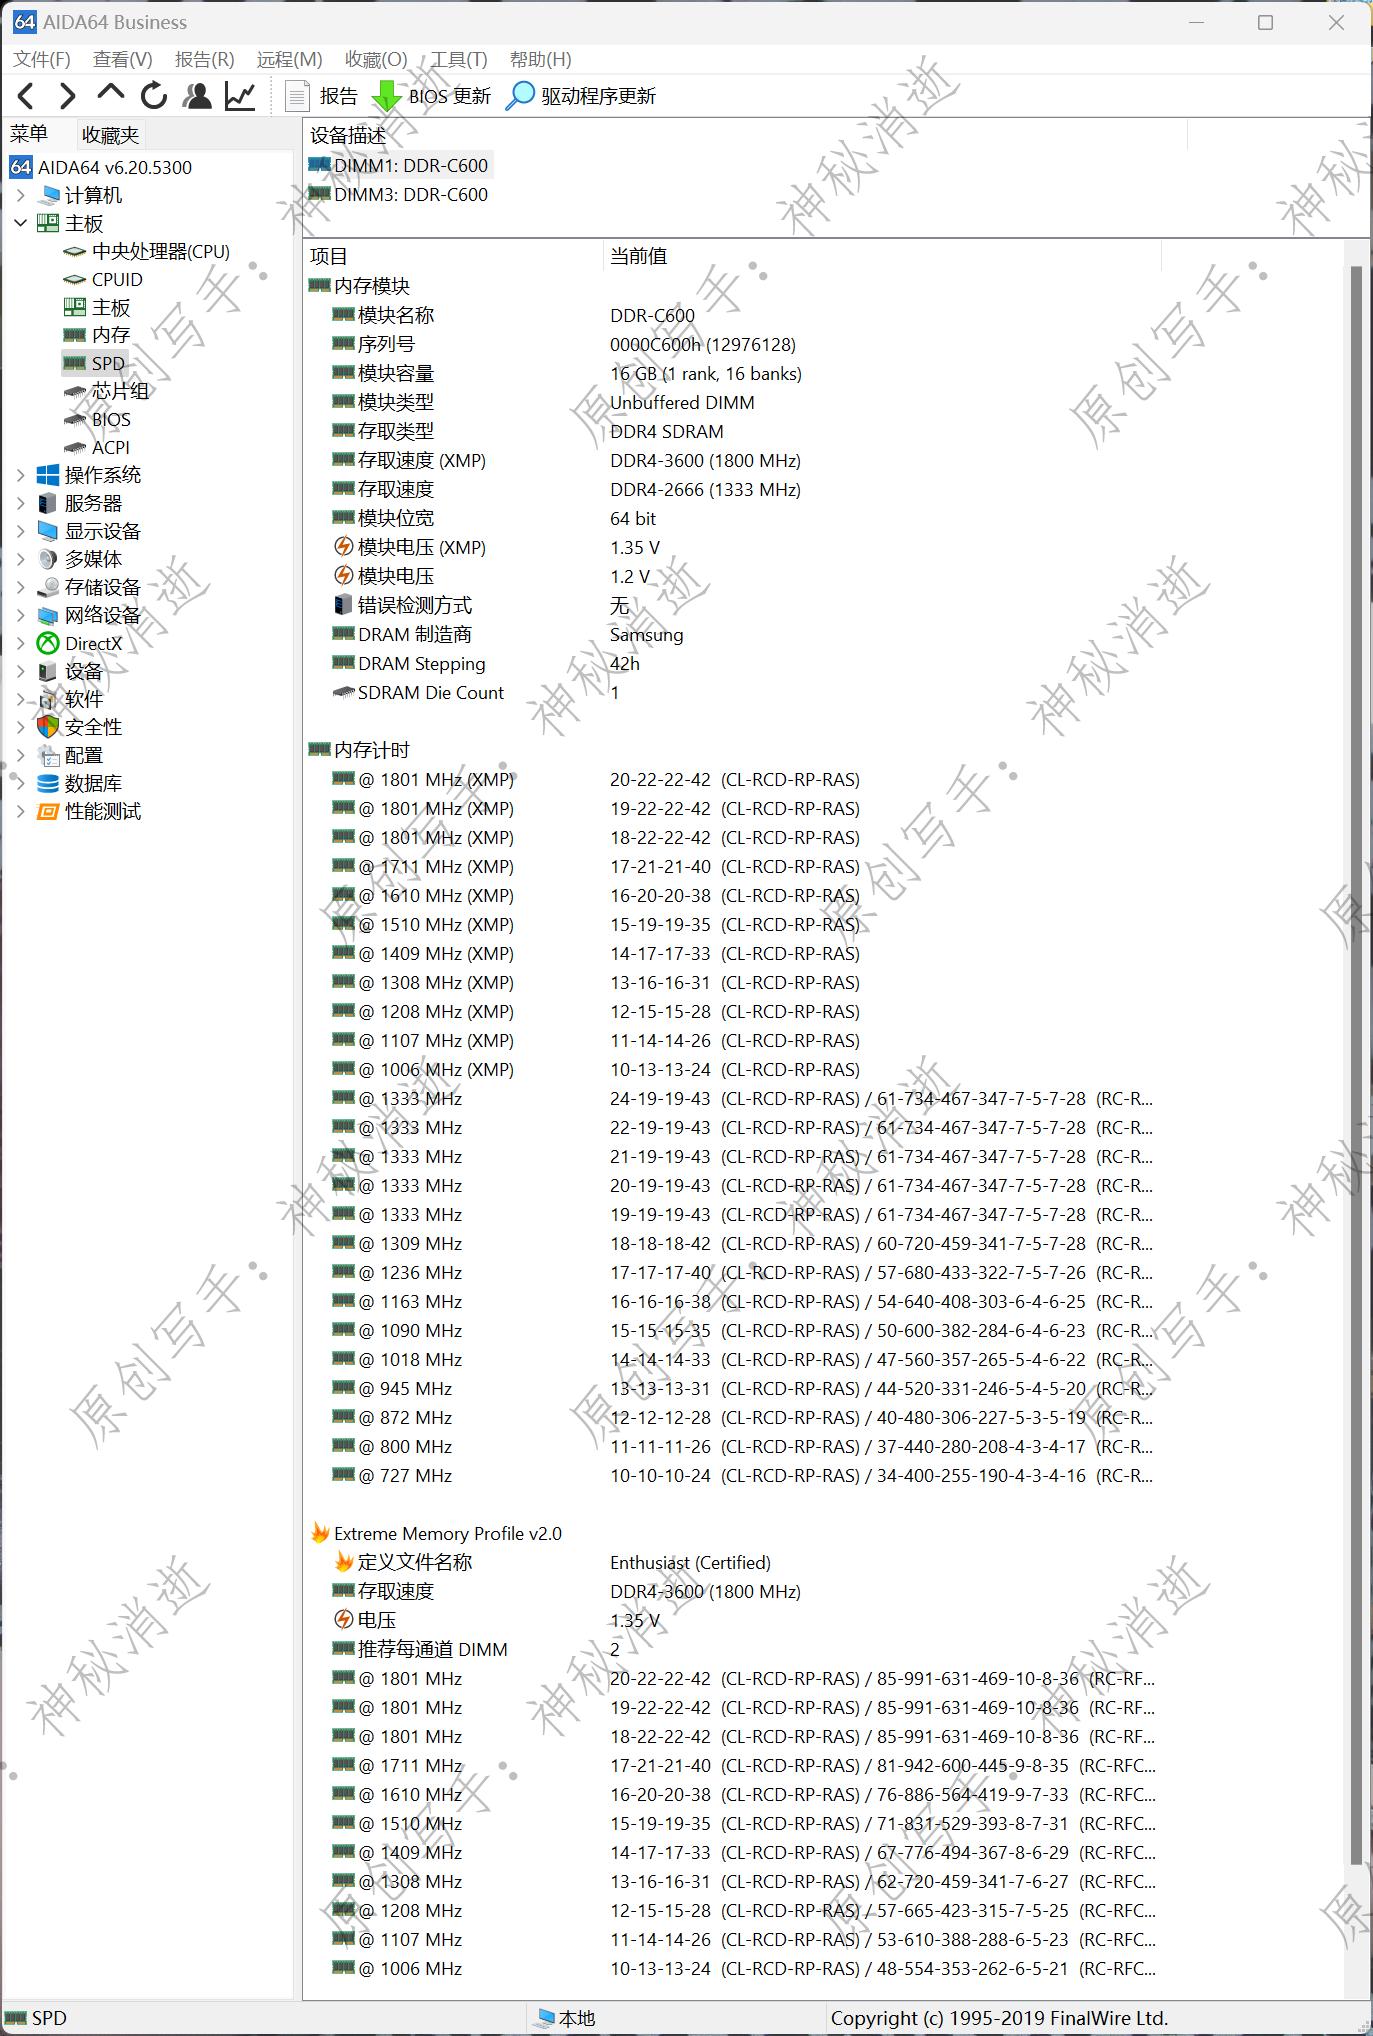The image size is (1373, 2036).
Task: Expand the 网络设备 tree node
Action: pyautogui.click(x=20, y=615)
